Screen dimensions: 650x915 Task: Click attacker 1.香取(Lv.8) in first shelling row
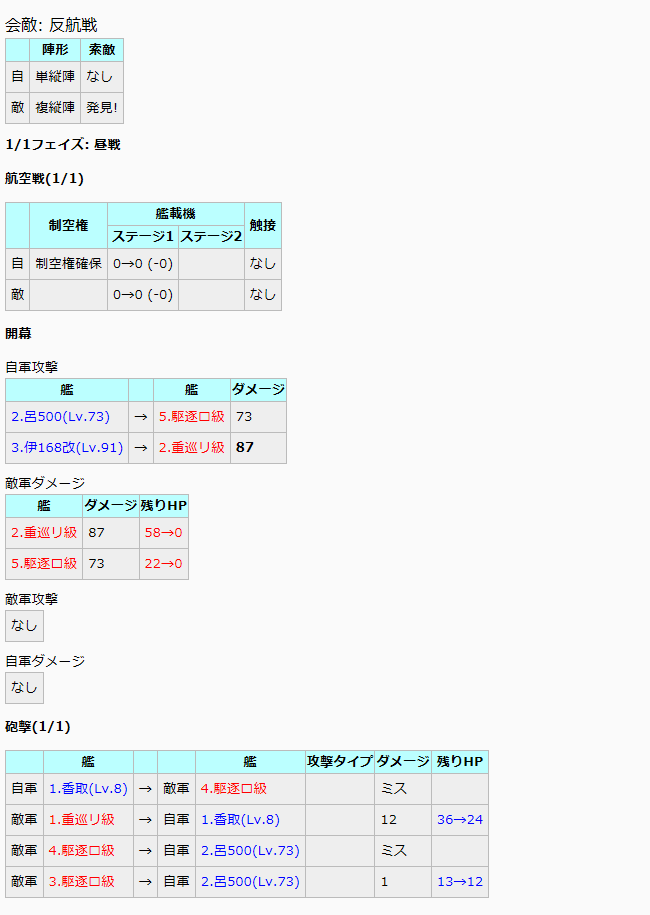[88, 789]
